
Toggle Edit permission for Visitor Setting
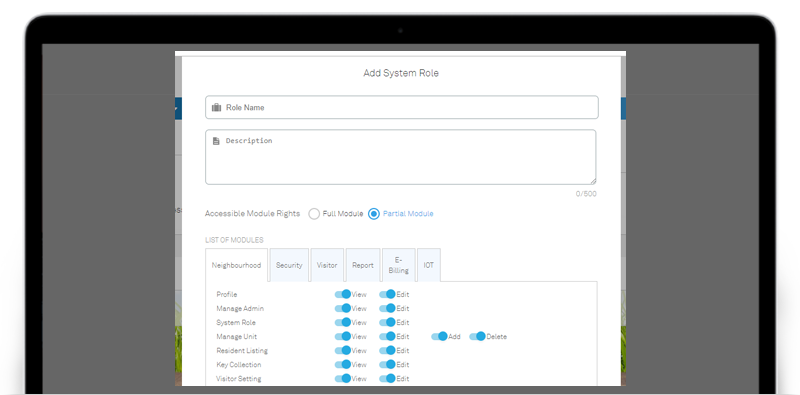[x=387, y=379]
